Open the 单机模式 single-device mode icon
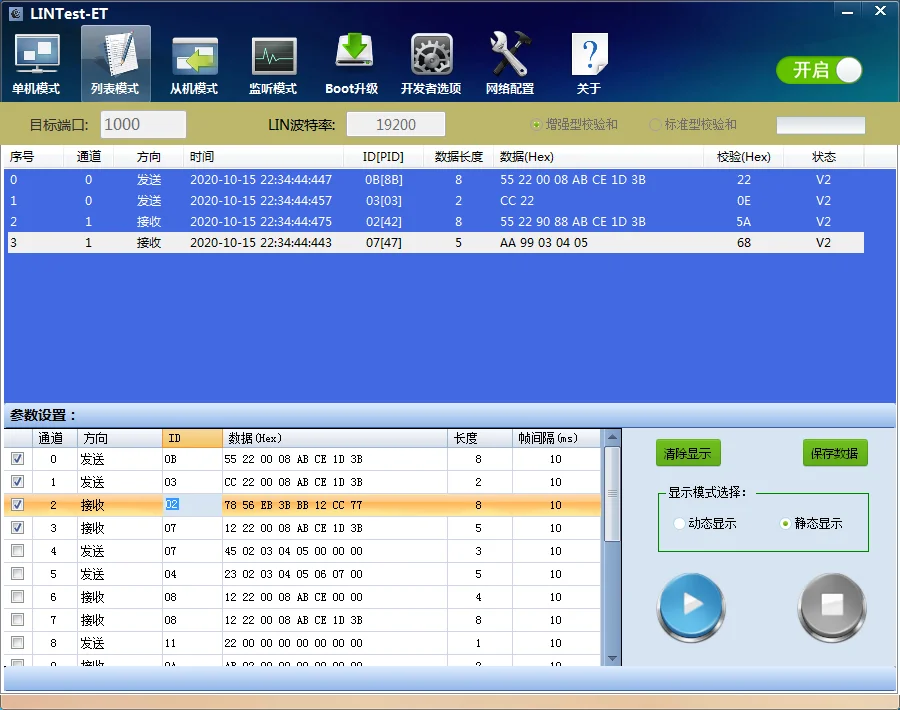 point(36,63)
